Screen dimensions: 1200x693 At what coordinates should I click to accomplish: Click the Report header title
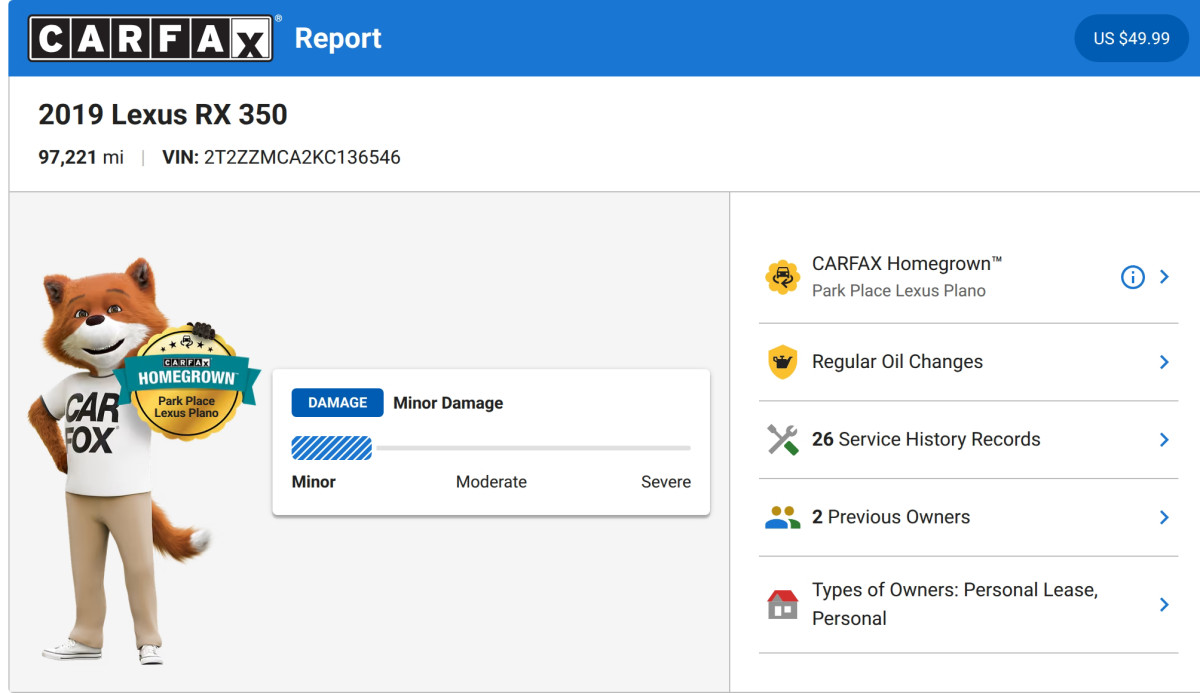point(338,38)
